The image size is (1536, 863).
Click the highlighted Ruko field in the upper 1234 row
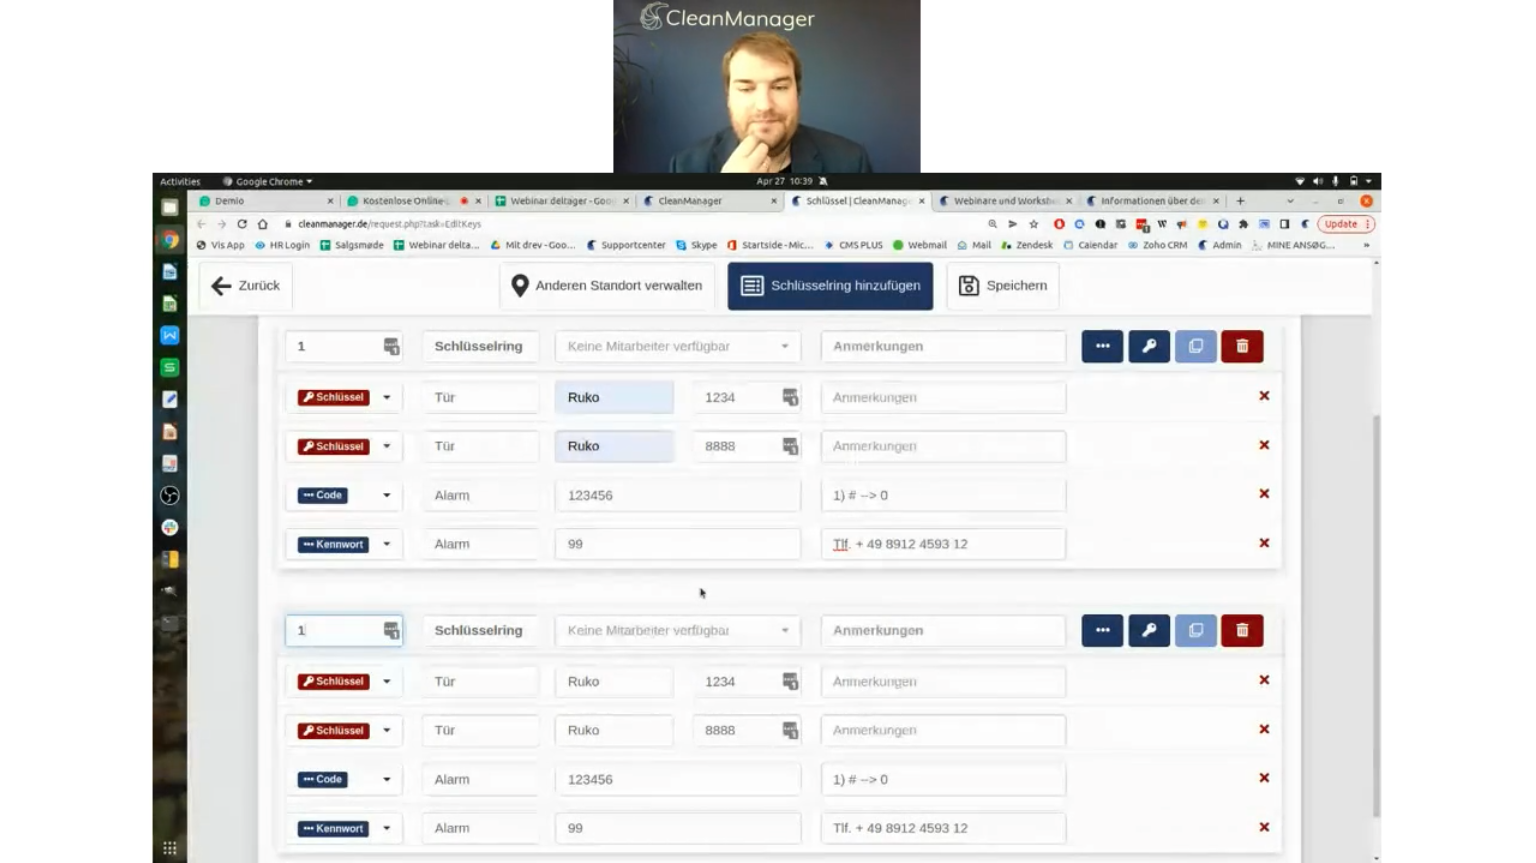tap(614, 397)
